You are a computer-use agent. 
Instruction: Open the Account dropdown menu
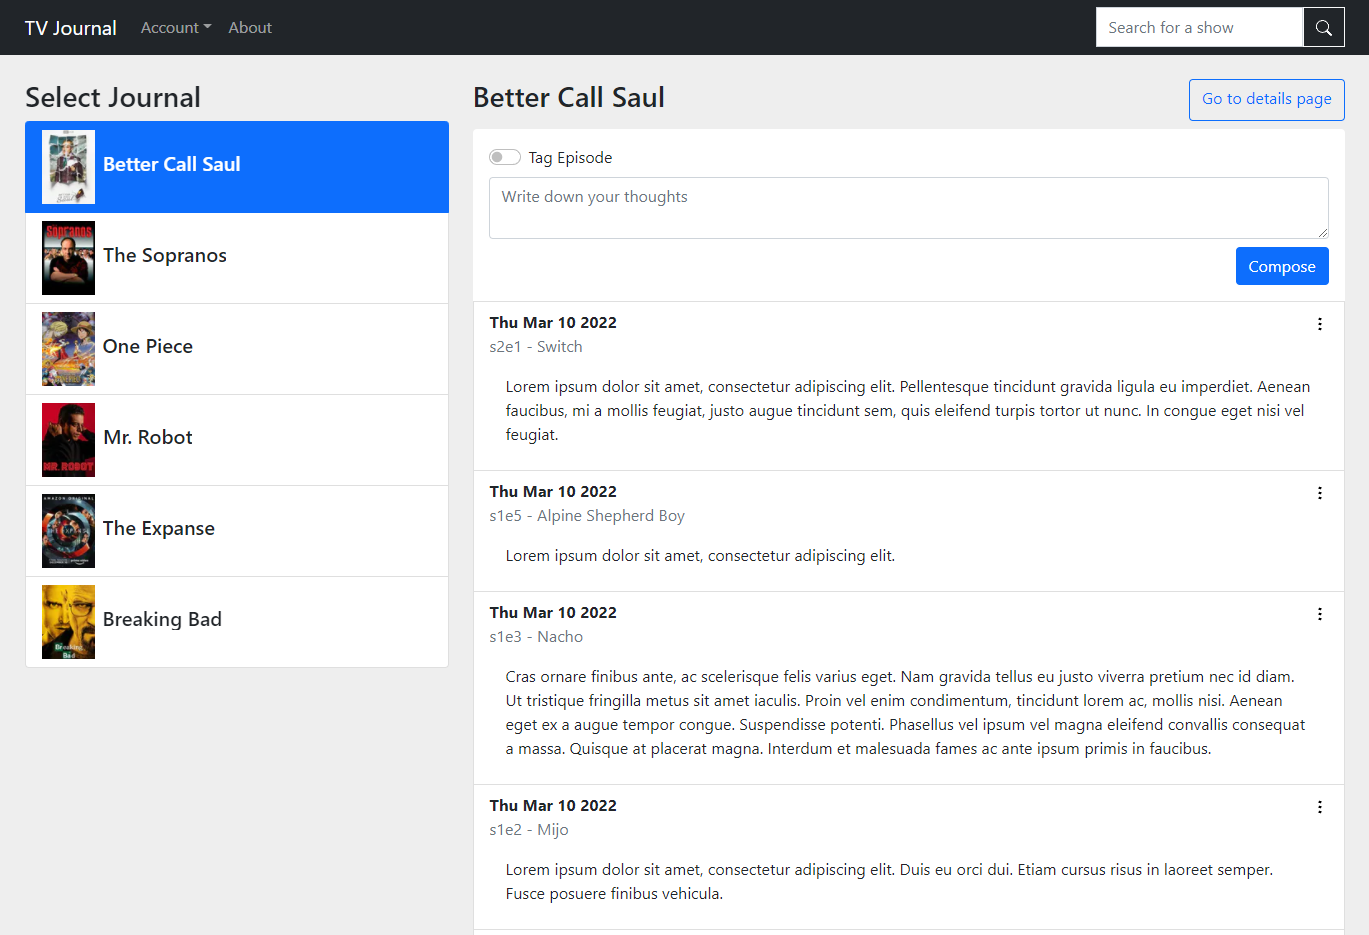(175, 27)
